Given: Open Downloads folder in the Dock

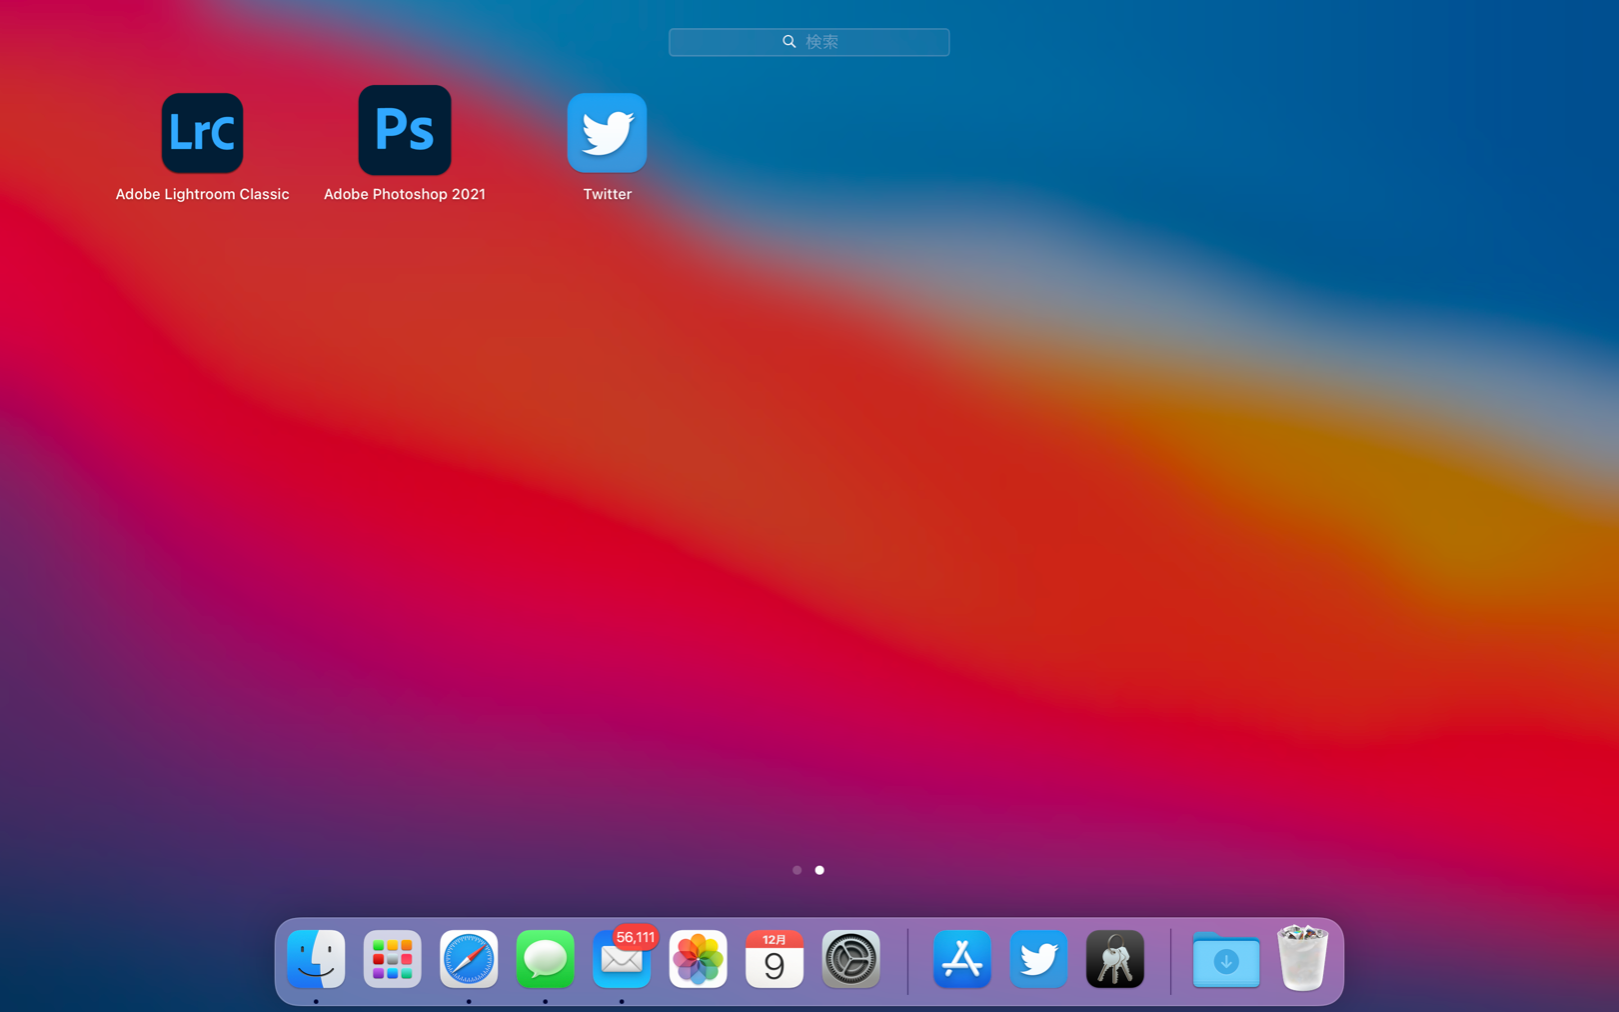Looking at the screenshot, I should click(x=1226, y=960).
